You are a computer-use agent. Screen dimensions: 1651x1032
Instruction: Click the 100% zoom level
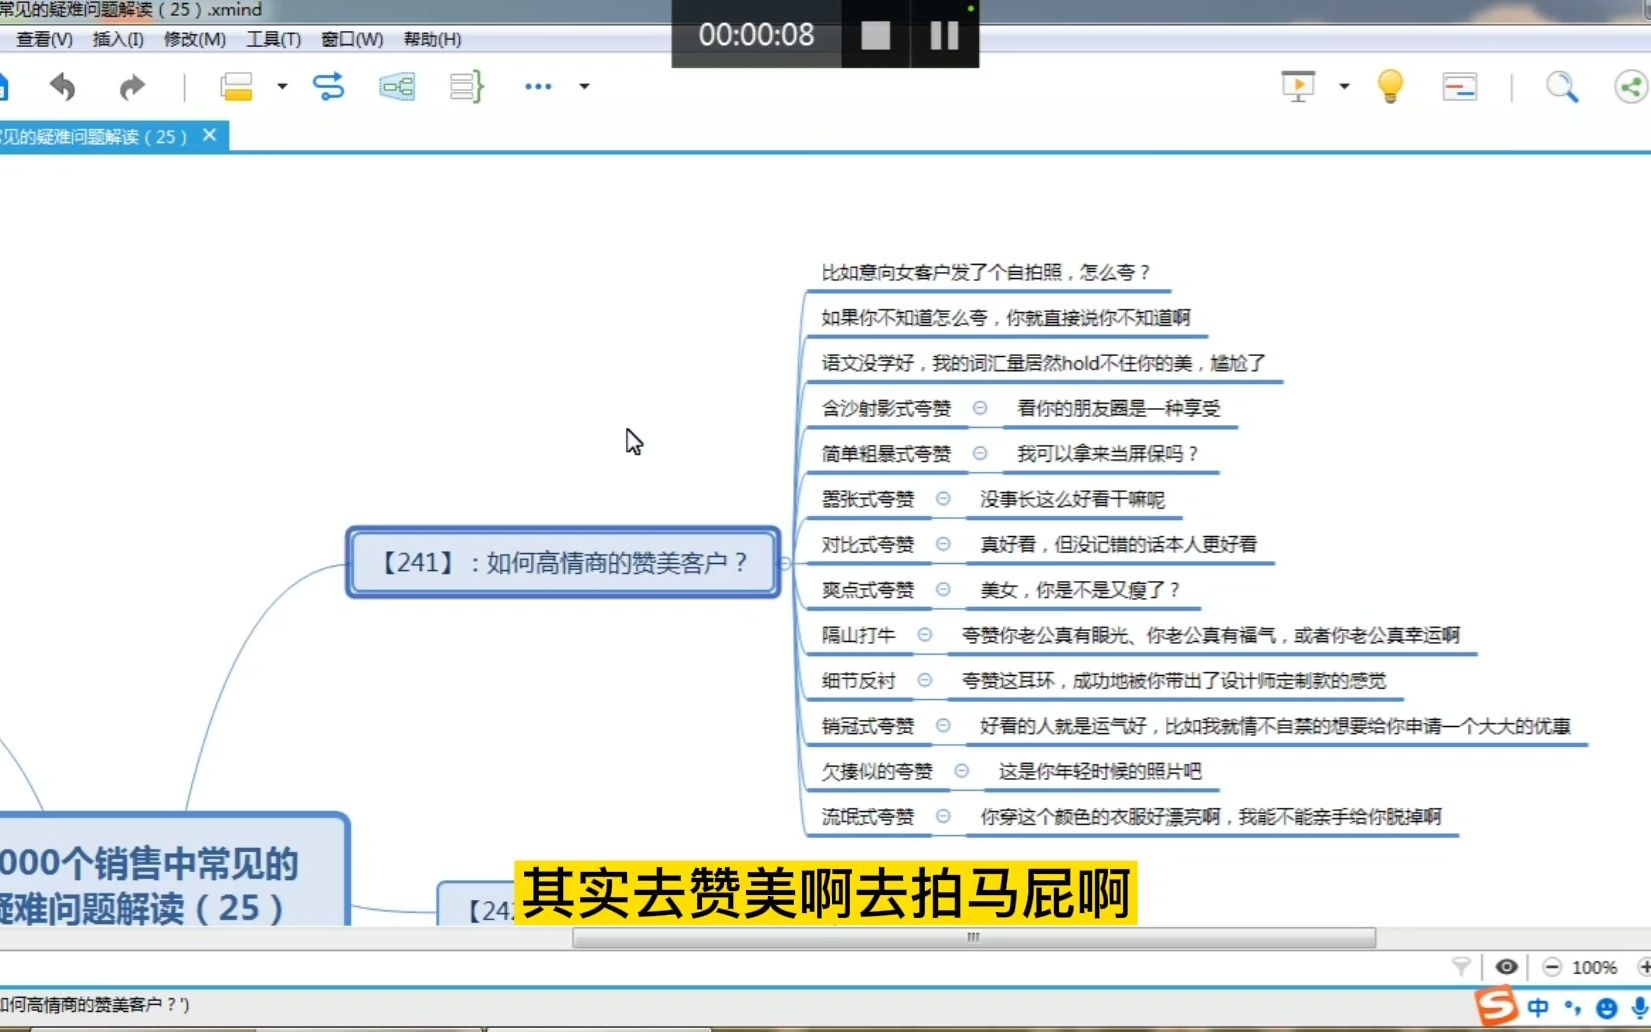click(1594, 967)
